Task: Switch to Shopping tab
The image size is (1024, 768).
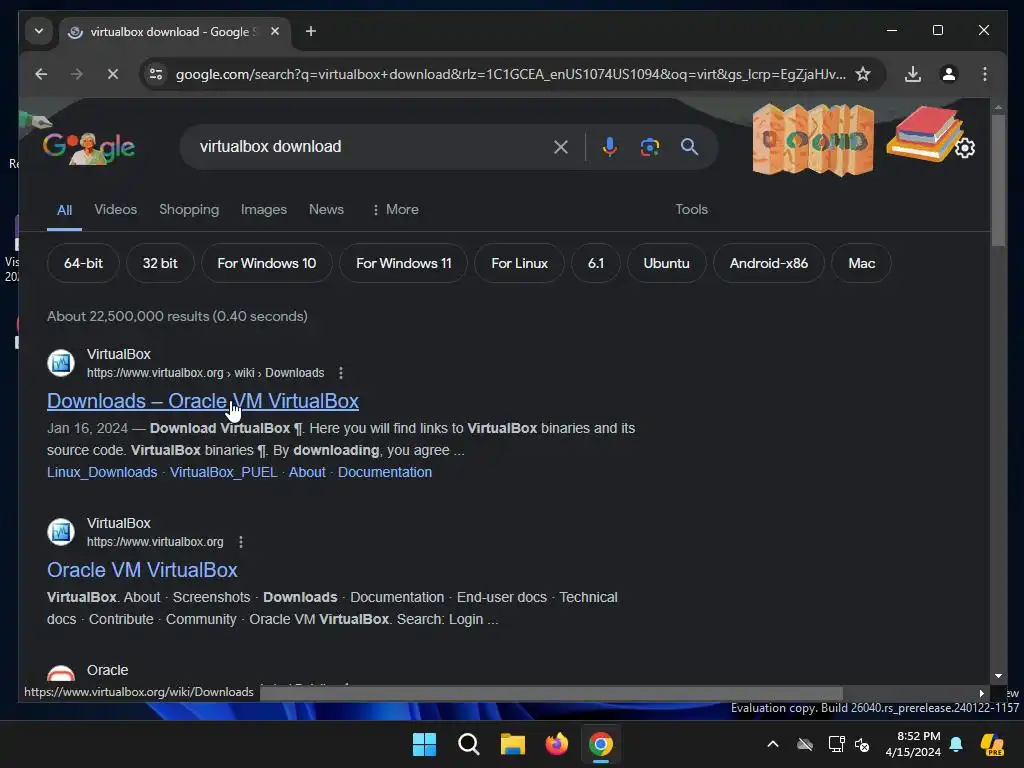Action: pyautogui.click(x=189, y=210)
